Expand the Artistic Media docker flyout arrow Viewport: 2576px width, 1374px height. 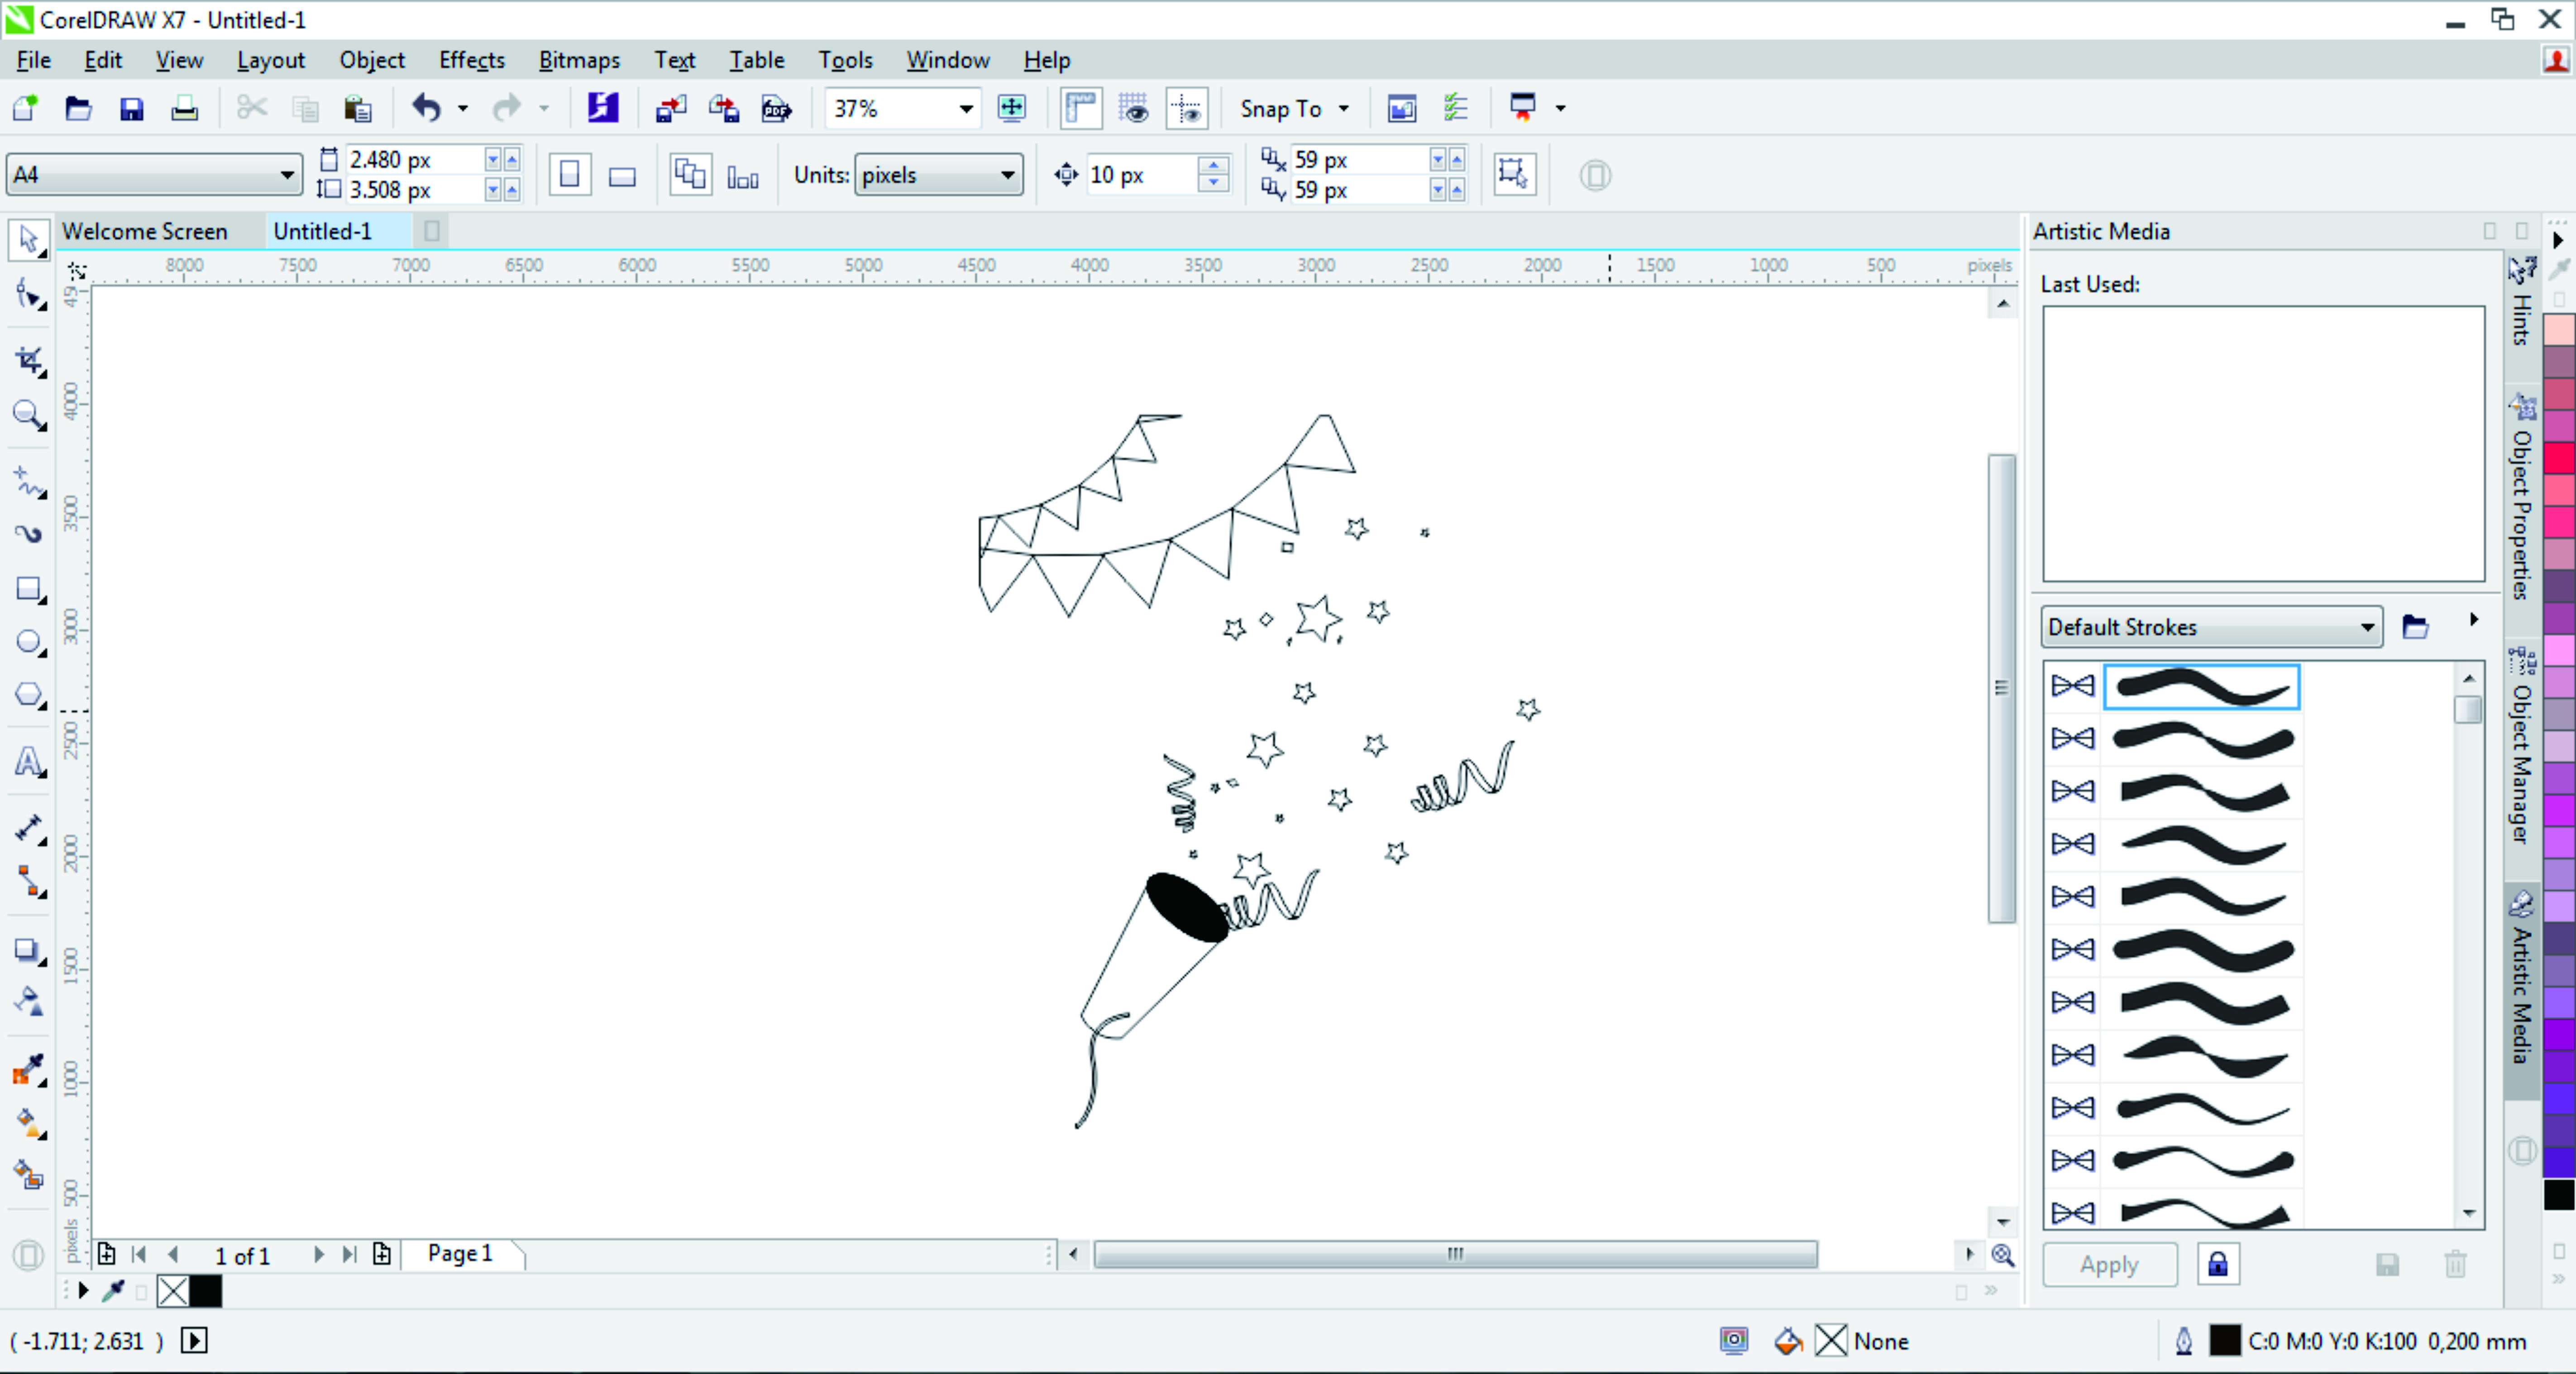tap(2474, 620)
